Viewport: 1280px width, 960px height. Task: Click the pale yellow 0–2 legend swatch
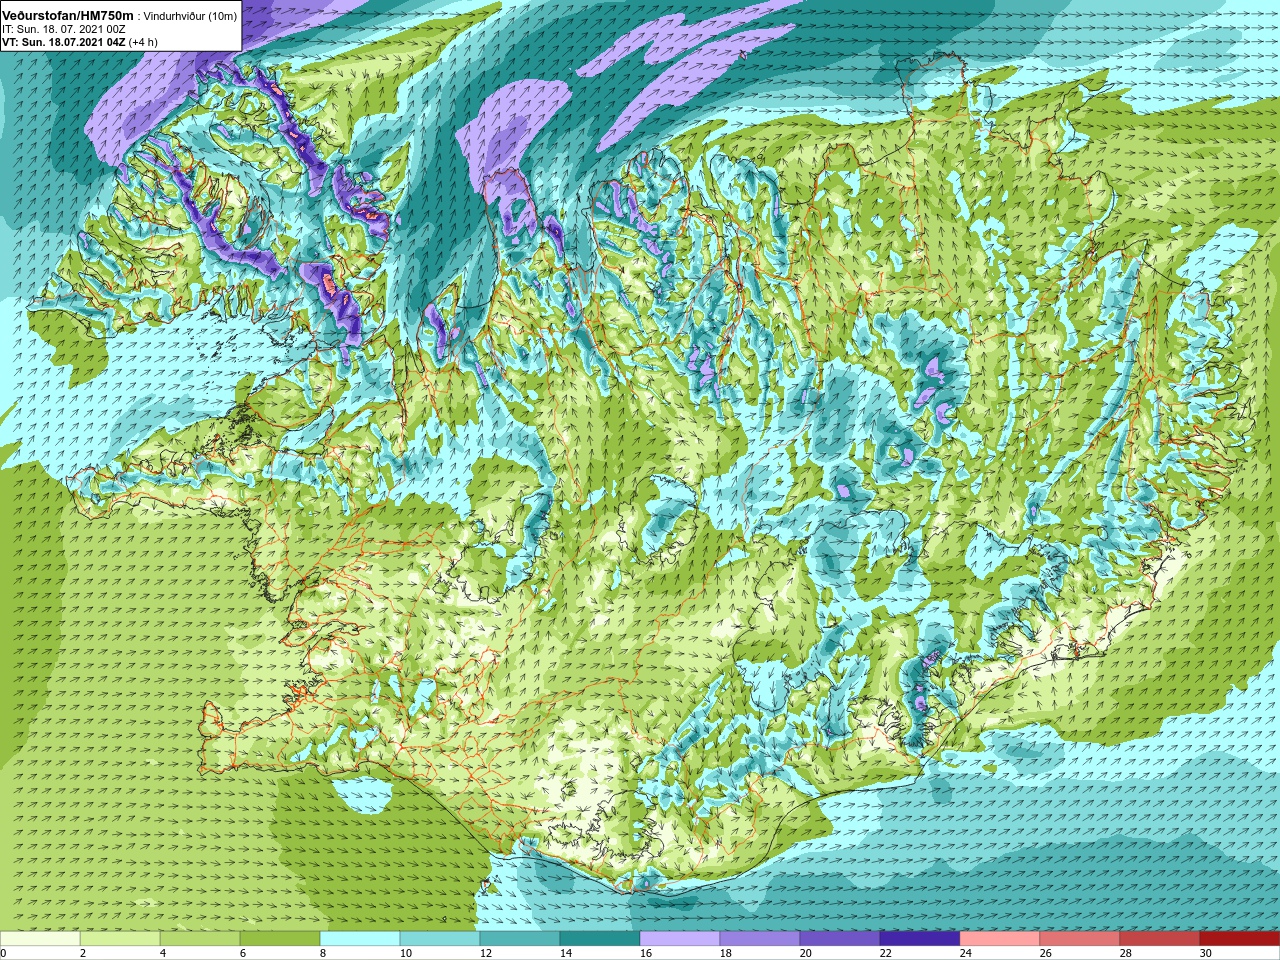coord(40,938)
